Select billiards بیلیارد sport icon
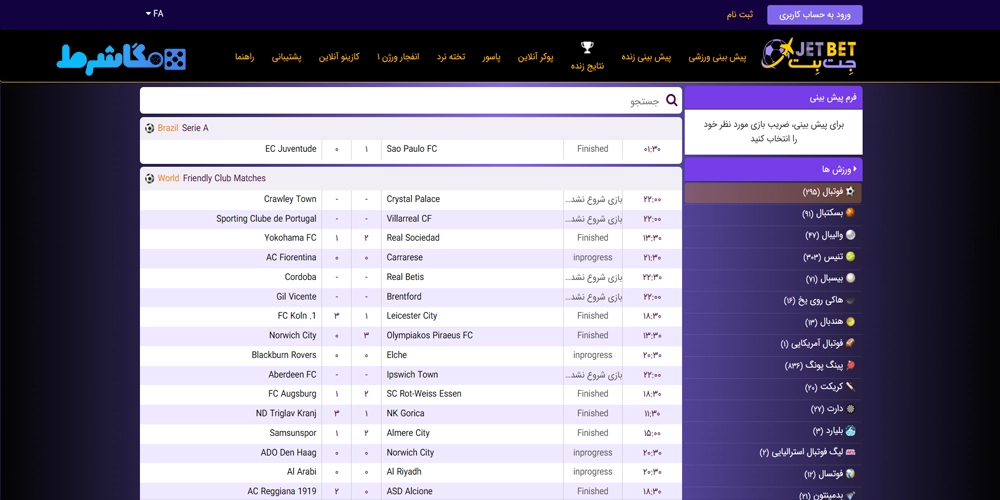The image size is (1000, 500). 849,431
